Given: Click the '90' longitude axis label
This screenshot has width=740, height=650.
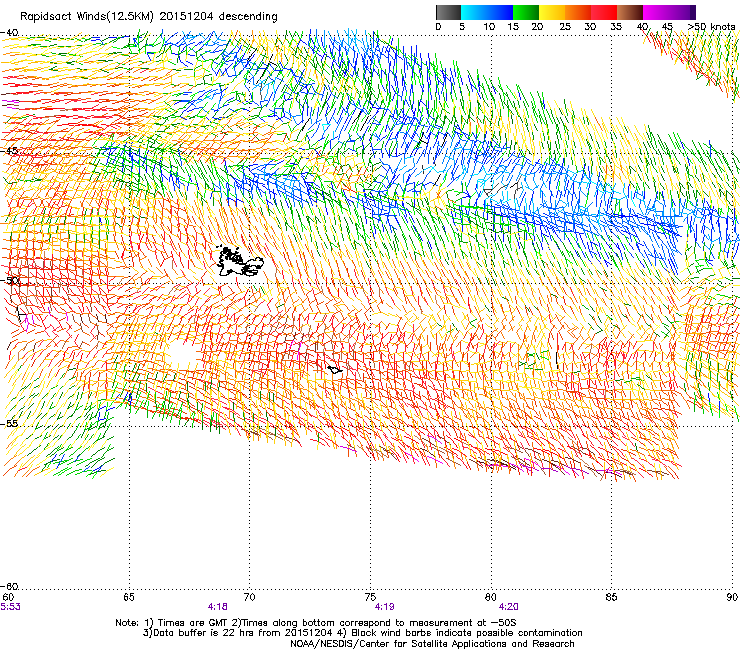Looking at the screenshot, I should 732,597.
